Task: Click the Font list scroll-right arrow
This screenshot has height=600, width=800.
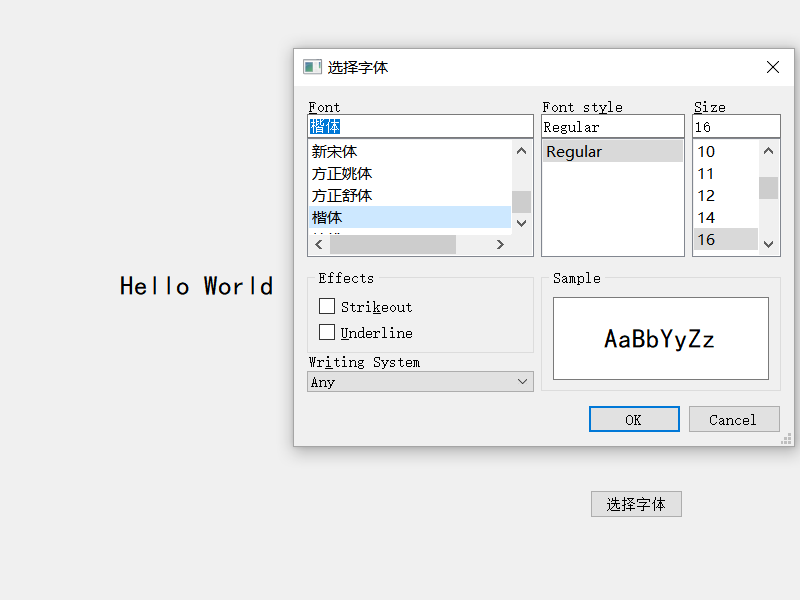Action: (x=500, y=244)
